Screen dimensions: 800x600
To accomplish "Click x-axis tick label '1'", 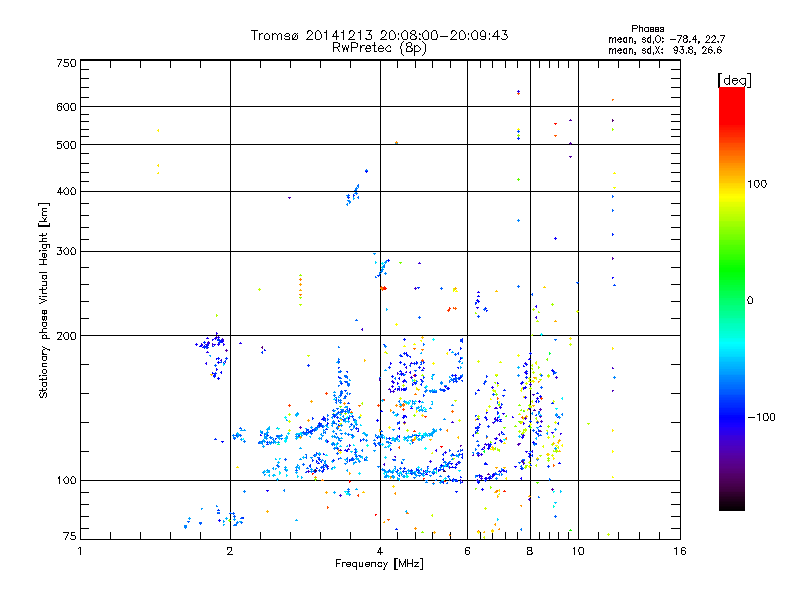I will [80, 551].
